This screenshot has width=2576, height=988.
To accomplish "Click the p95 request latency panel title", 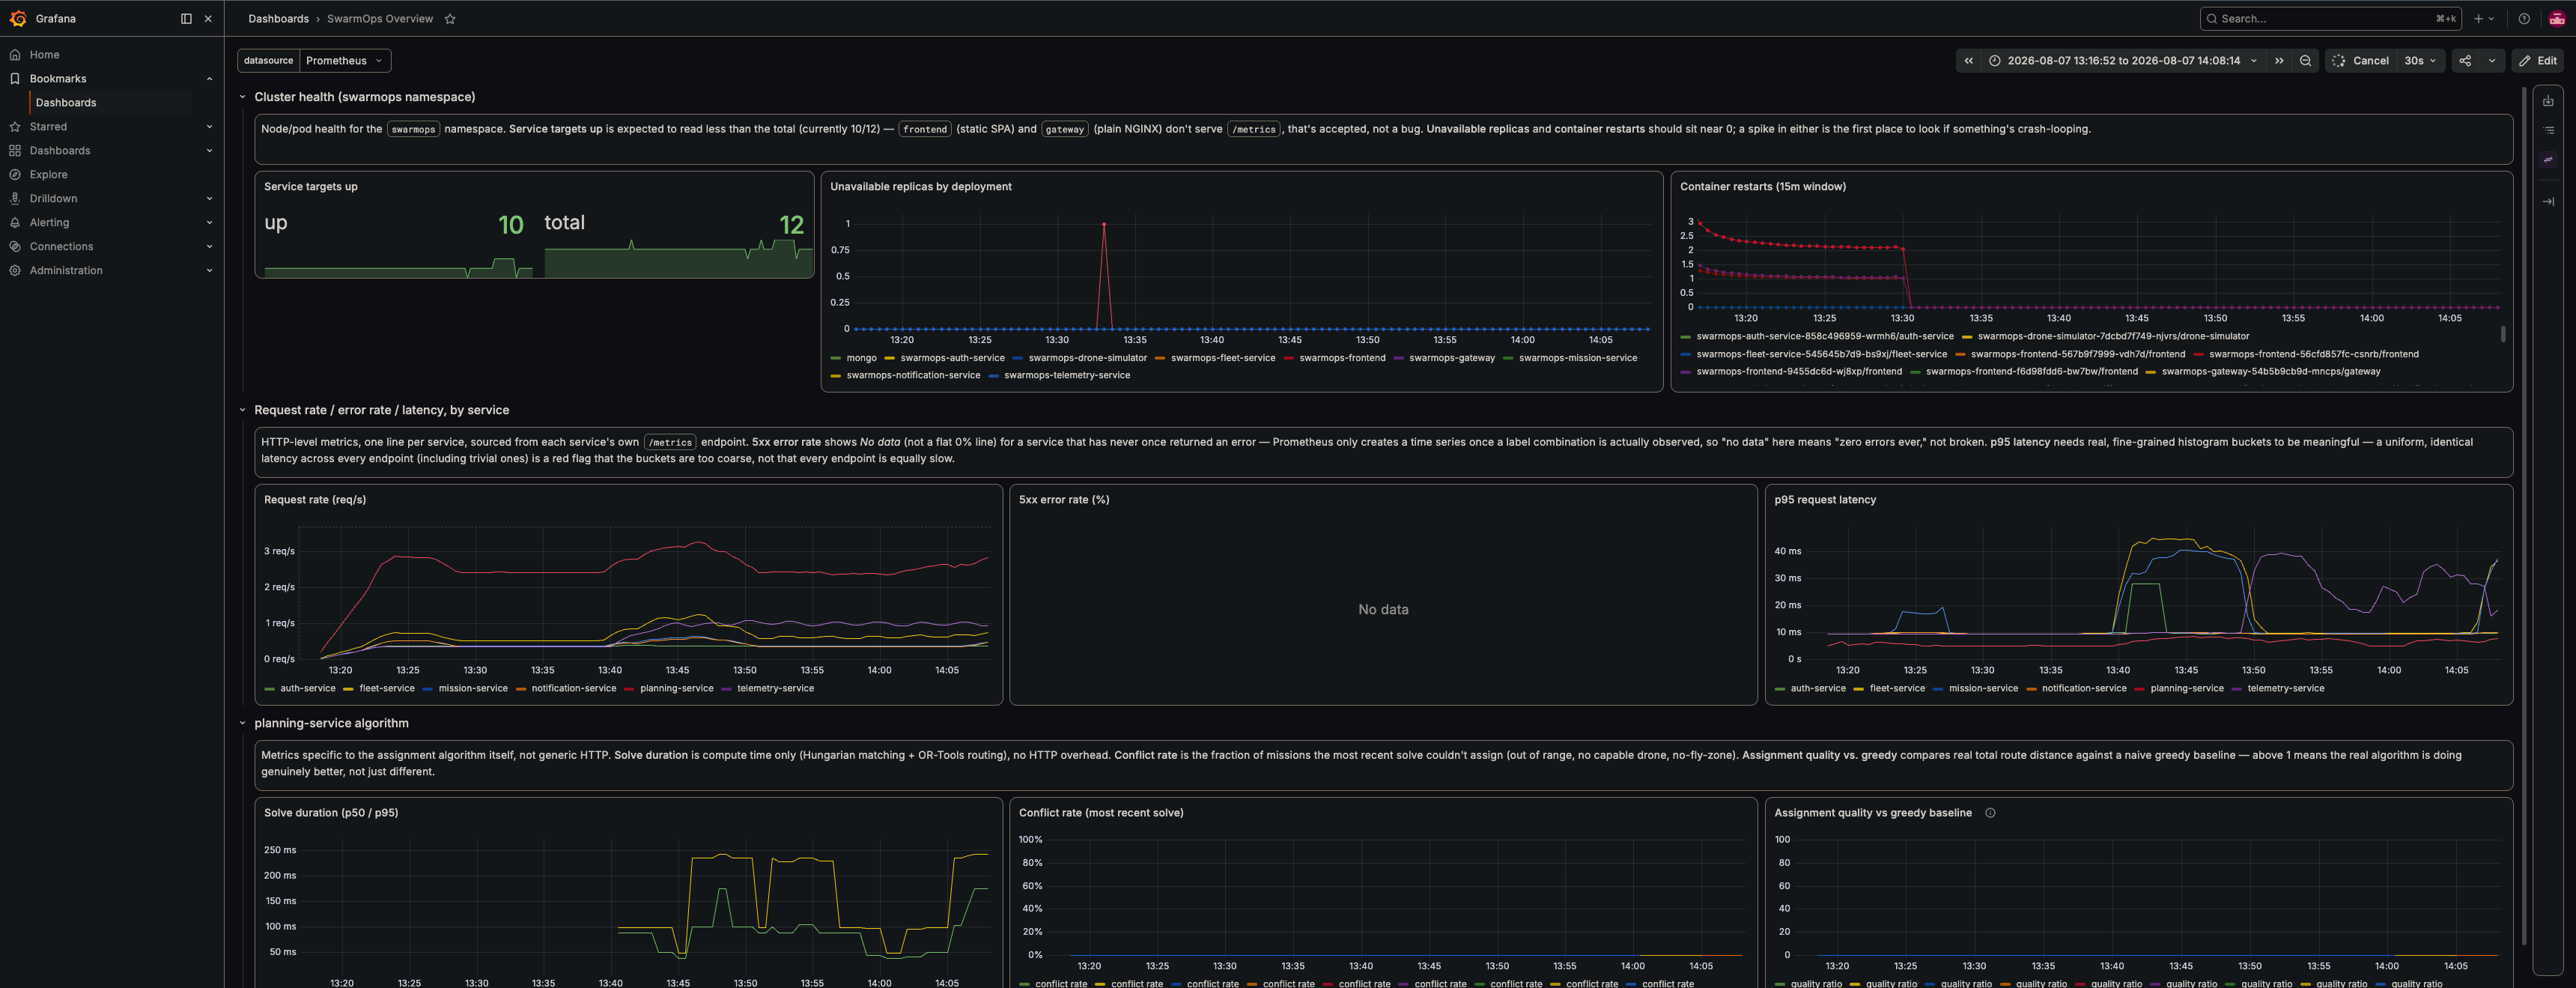I will [x=1825, y=499].
